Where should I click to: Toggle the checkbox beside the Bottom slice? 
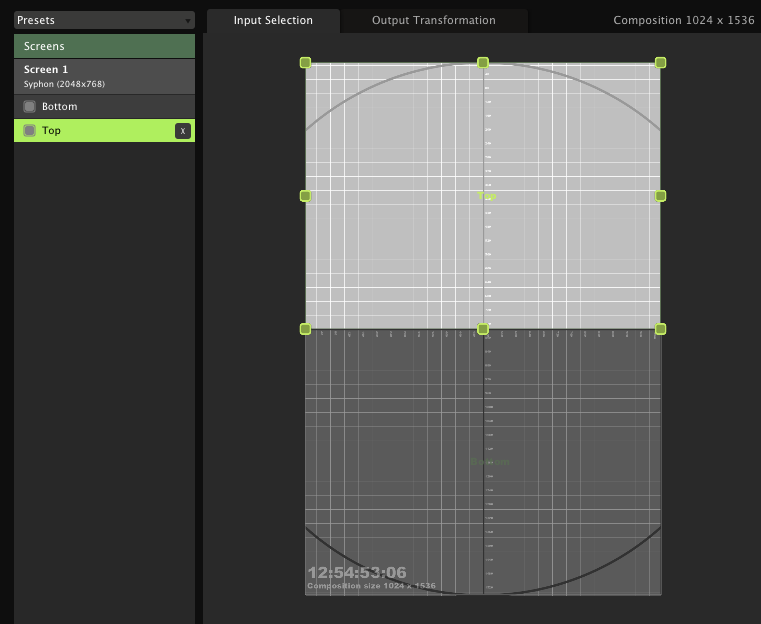click(x=30, y=107)
